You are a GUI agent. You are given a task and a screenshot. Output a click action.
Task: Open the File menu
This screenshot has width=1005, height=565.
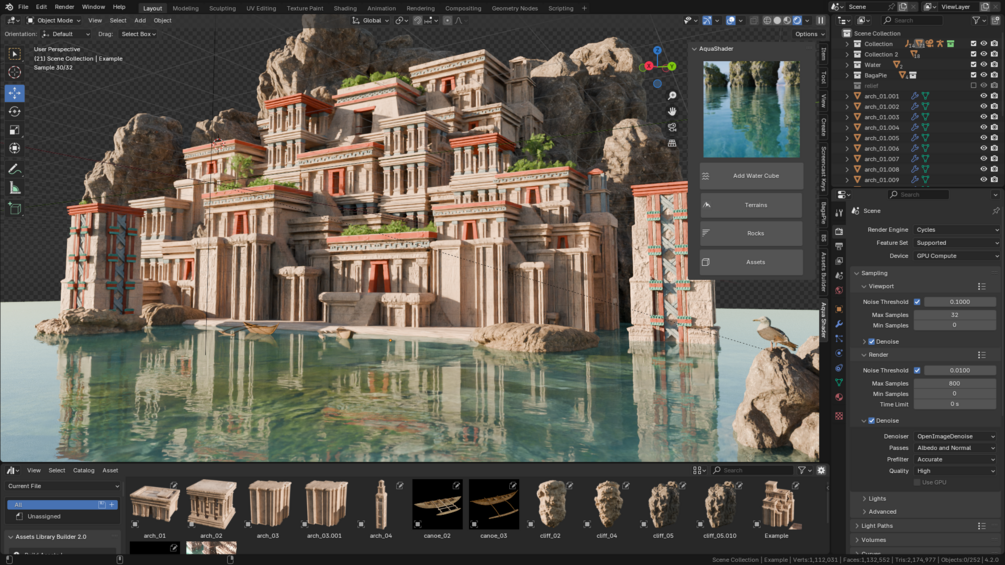point(23,7)
